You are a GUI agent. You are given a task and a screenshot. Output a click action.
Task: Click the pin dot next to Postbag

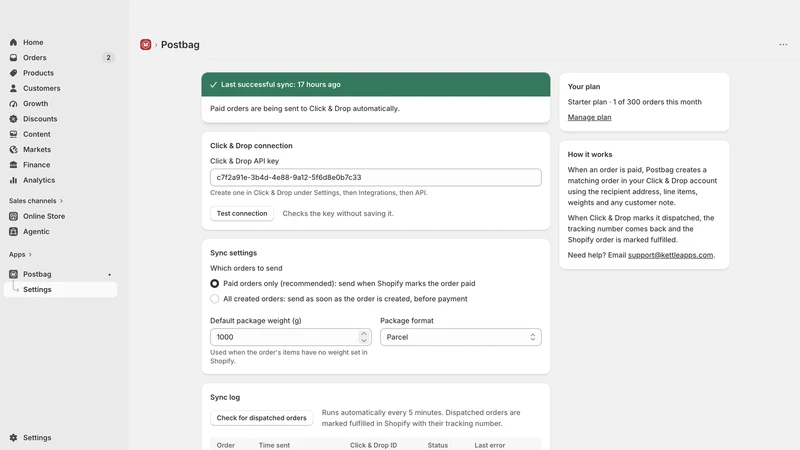click(109, 274)
